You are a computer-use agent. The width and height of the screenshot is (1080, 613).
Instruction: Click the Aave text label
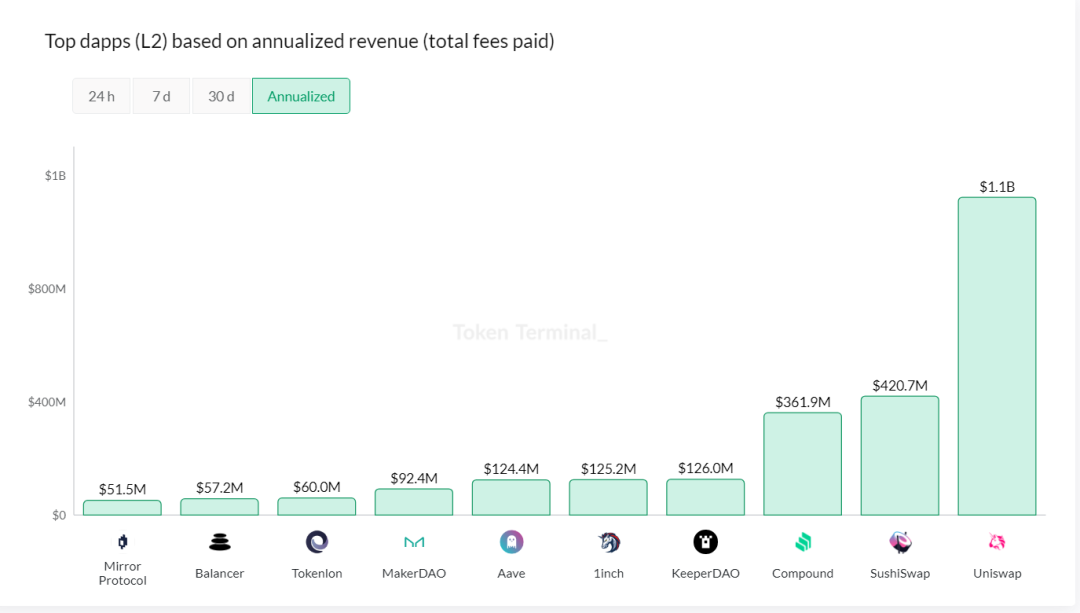point(511,574)
